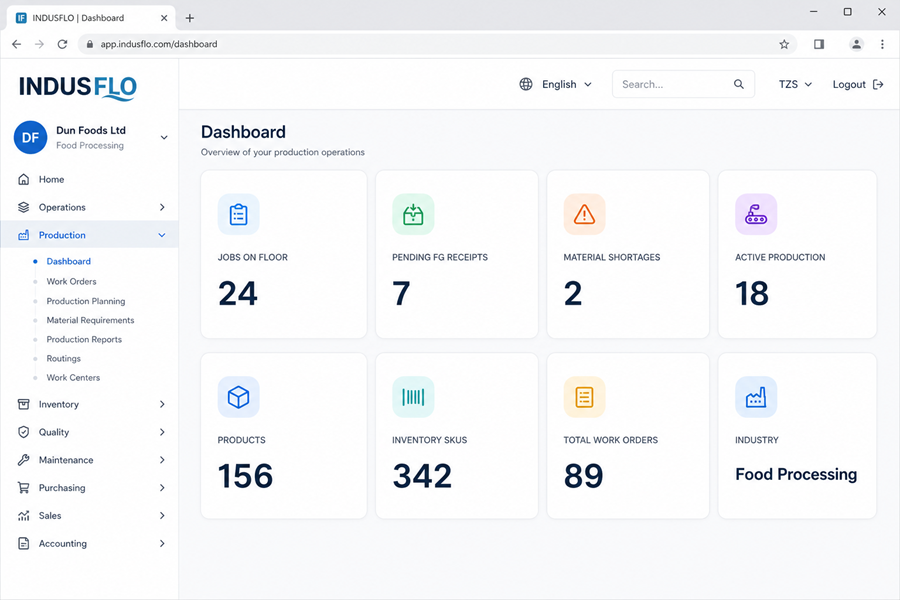The height and width of the screenshot is (600, 900).
Task: Click the Pending FG Receipts inbox icon
Action: point(413,214)
